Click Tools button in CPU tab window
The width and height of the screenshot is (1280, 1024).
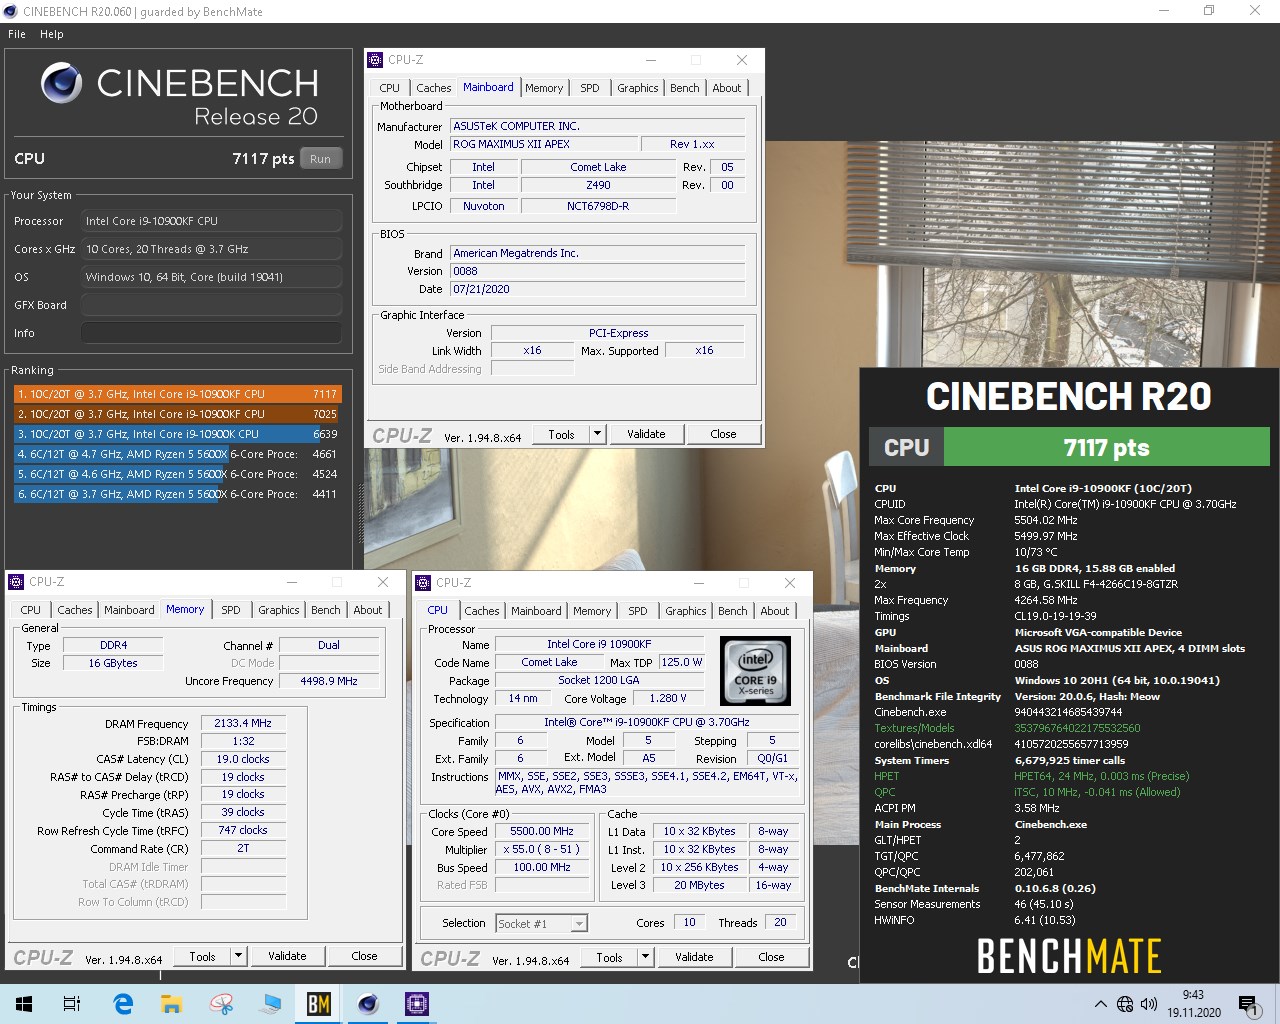coord(610,957)
